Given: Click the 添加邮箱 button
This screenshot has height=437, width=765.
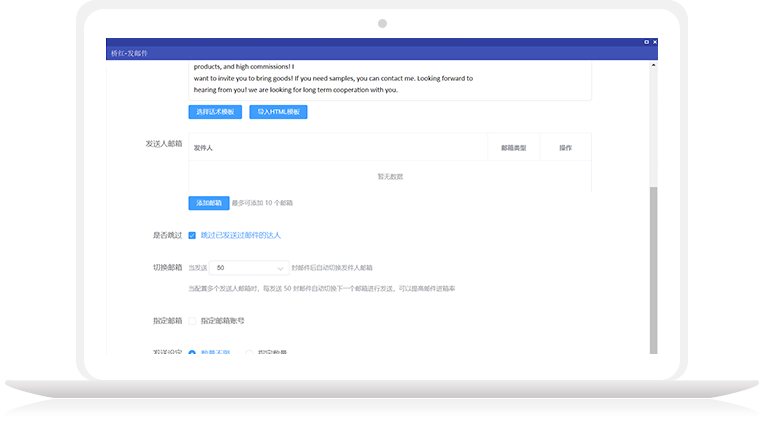Looking at the screenshot, I should [208, 203].
